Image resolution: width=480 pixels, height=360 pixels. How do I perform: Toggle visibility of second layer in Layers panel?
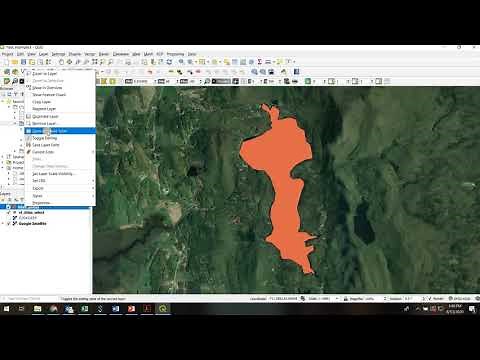click(9, 212)
